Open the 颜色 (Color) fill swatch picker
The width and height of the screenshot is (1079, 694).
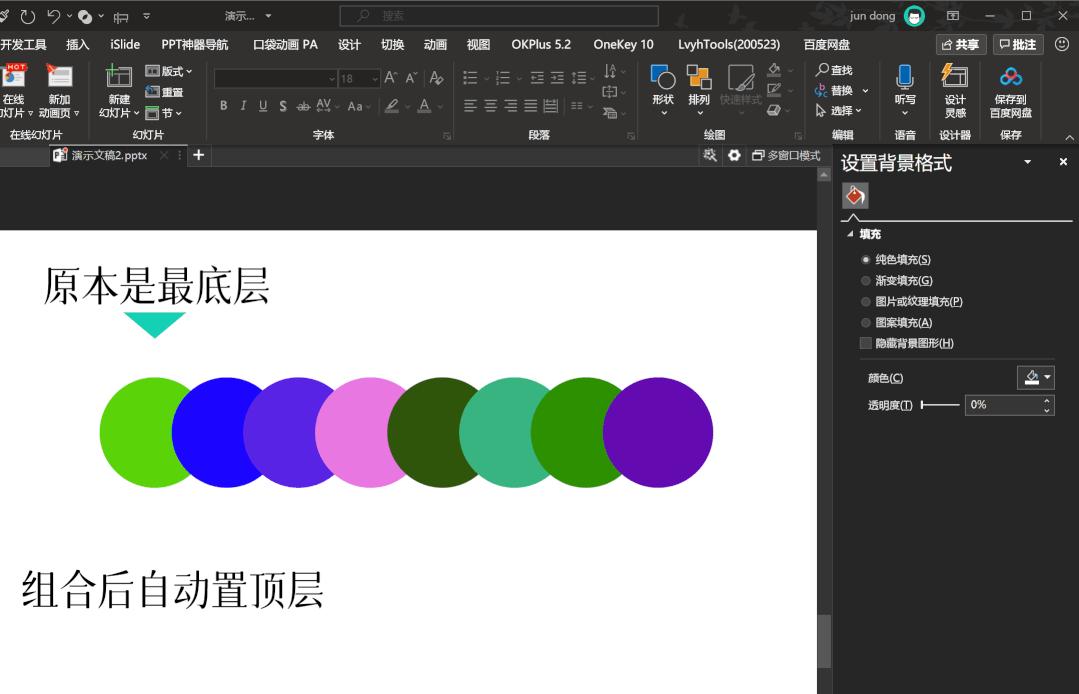click(1035, 377)
